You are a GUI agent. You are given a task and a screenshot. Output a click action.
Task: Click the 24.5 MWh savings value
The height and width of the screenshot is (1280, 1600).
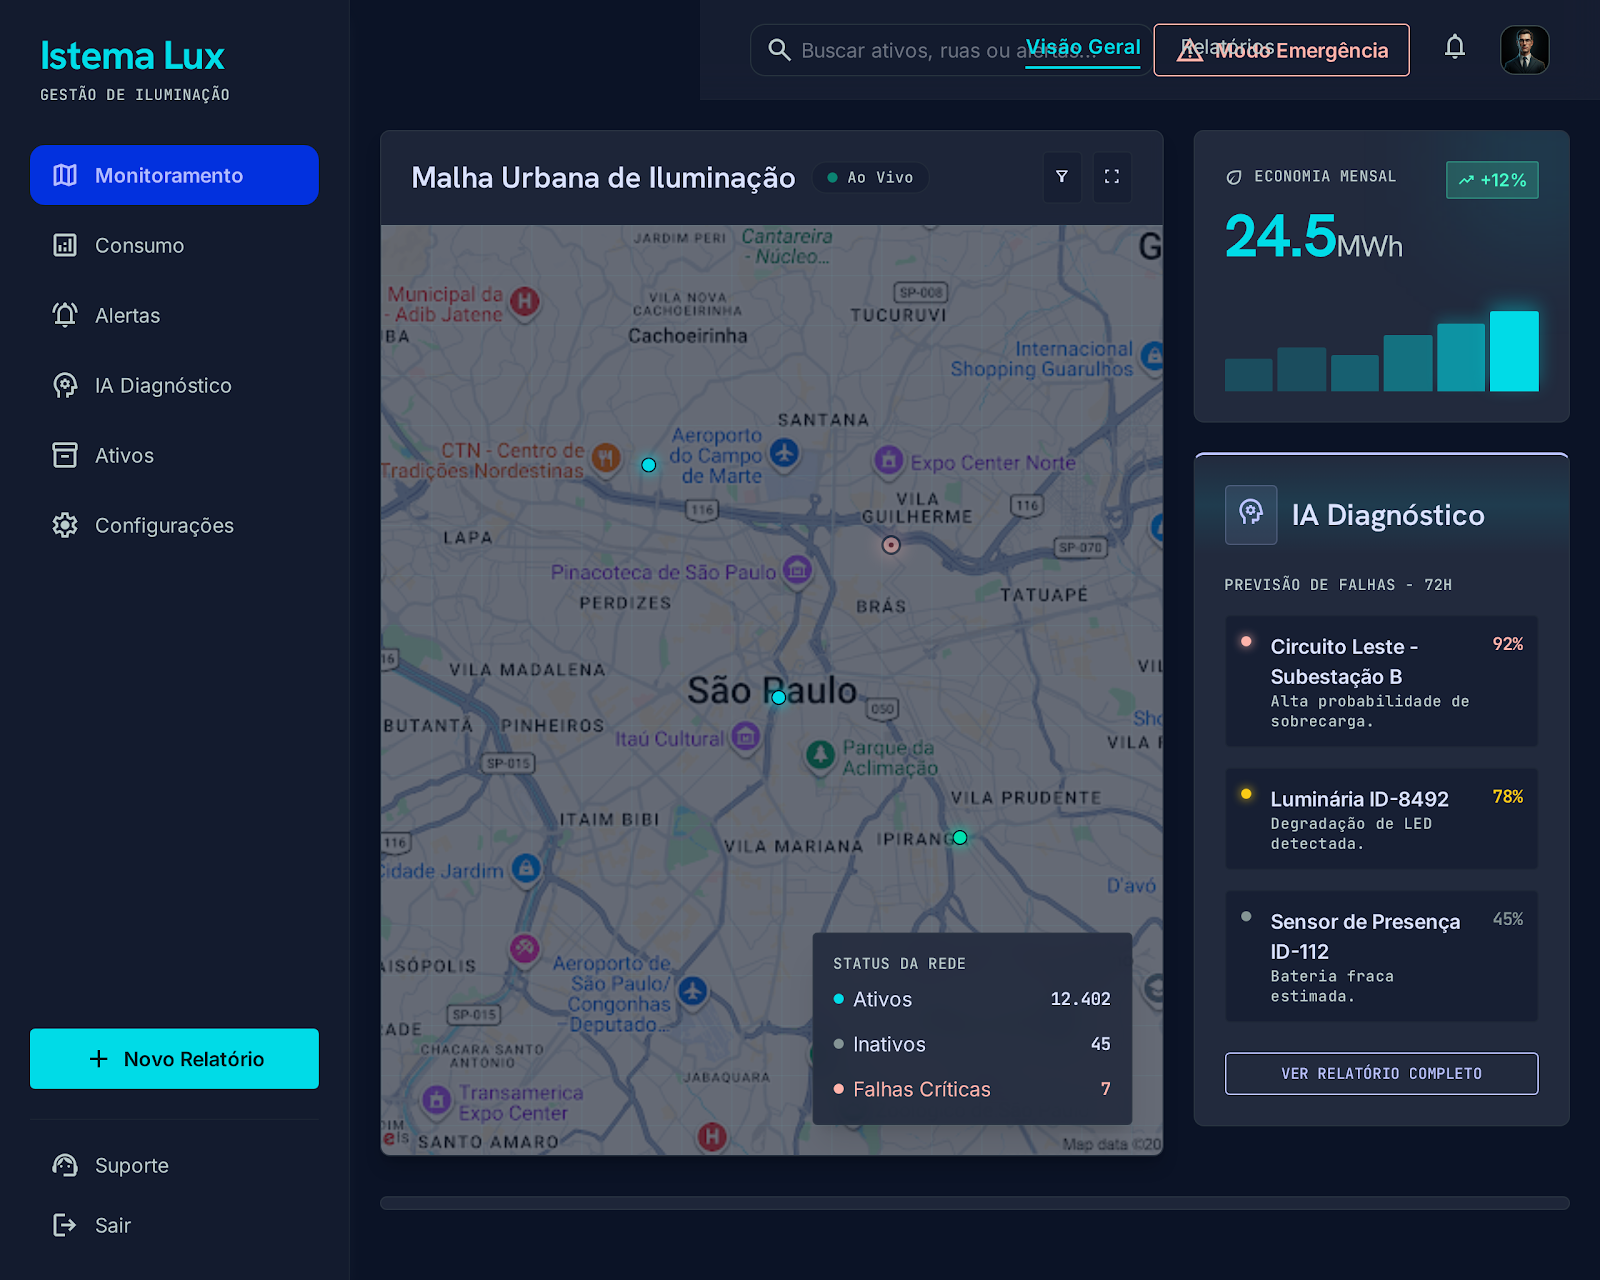pos(1313,238)
